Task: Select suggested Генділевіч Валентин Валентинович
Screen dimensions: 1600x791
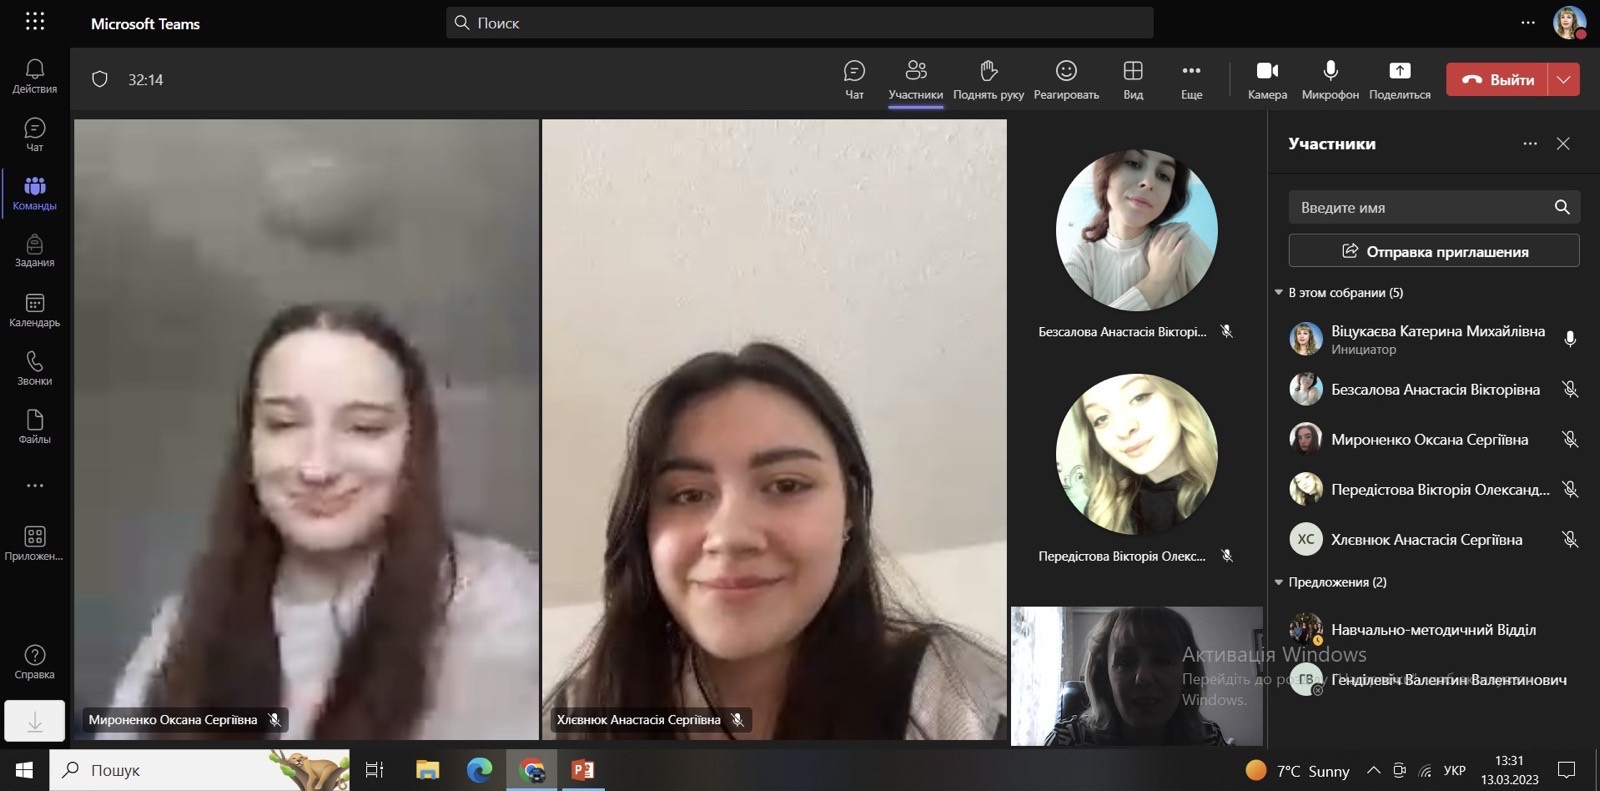Action: click(x=1434, y=679)
